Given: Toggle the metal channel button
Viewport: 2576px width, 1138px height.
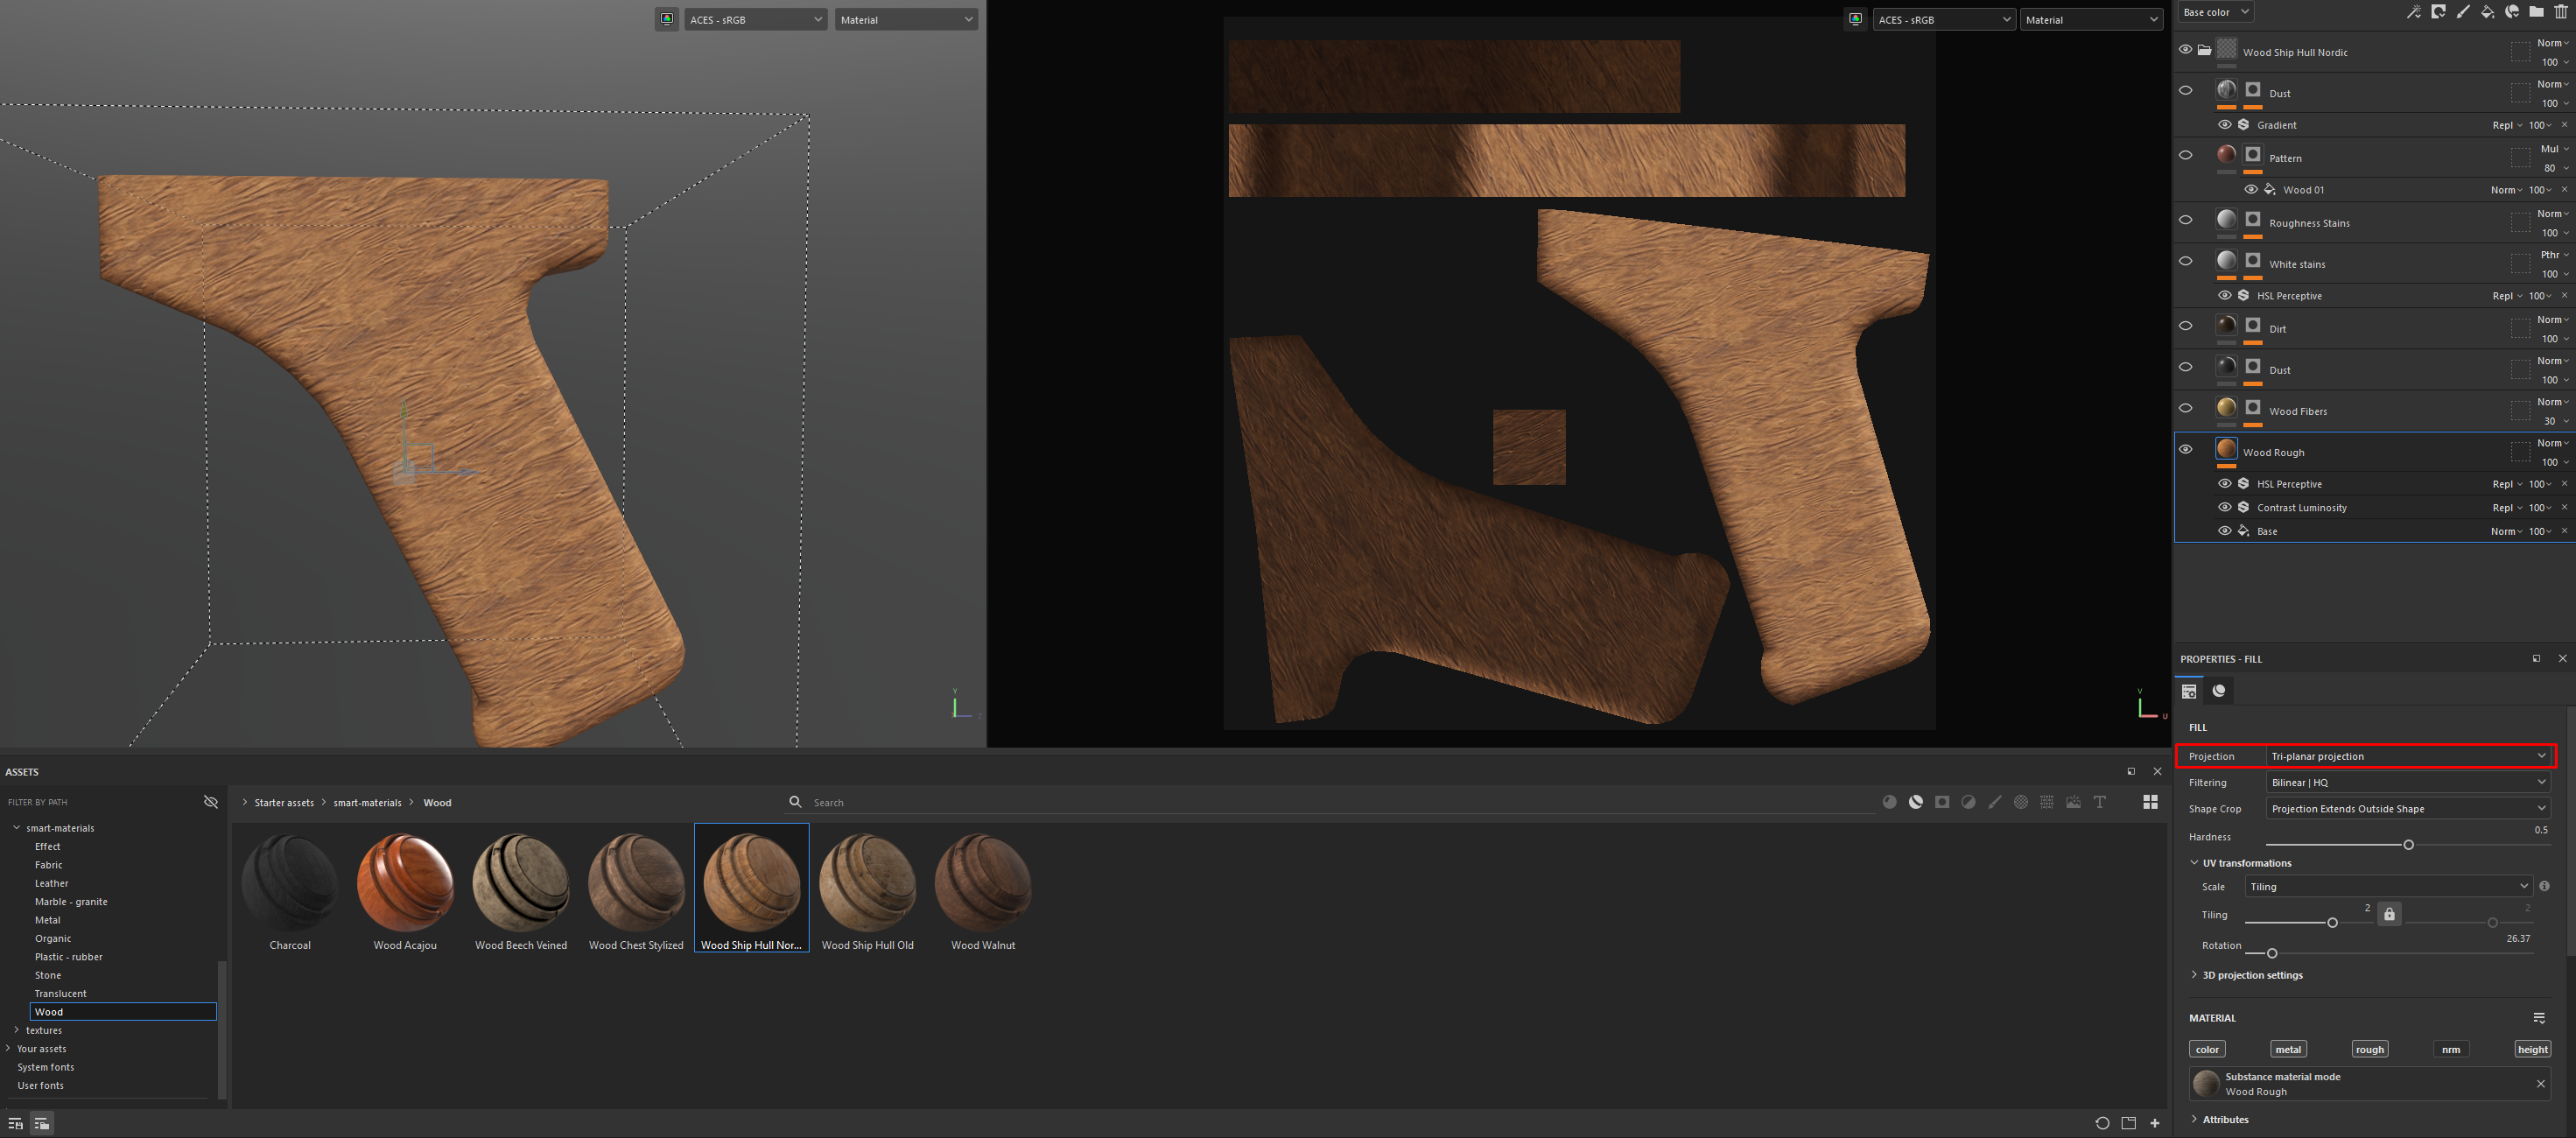Looking at the screenshot, I should (x=2288, y=1049).
